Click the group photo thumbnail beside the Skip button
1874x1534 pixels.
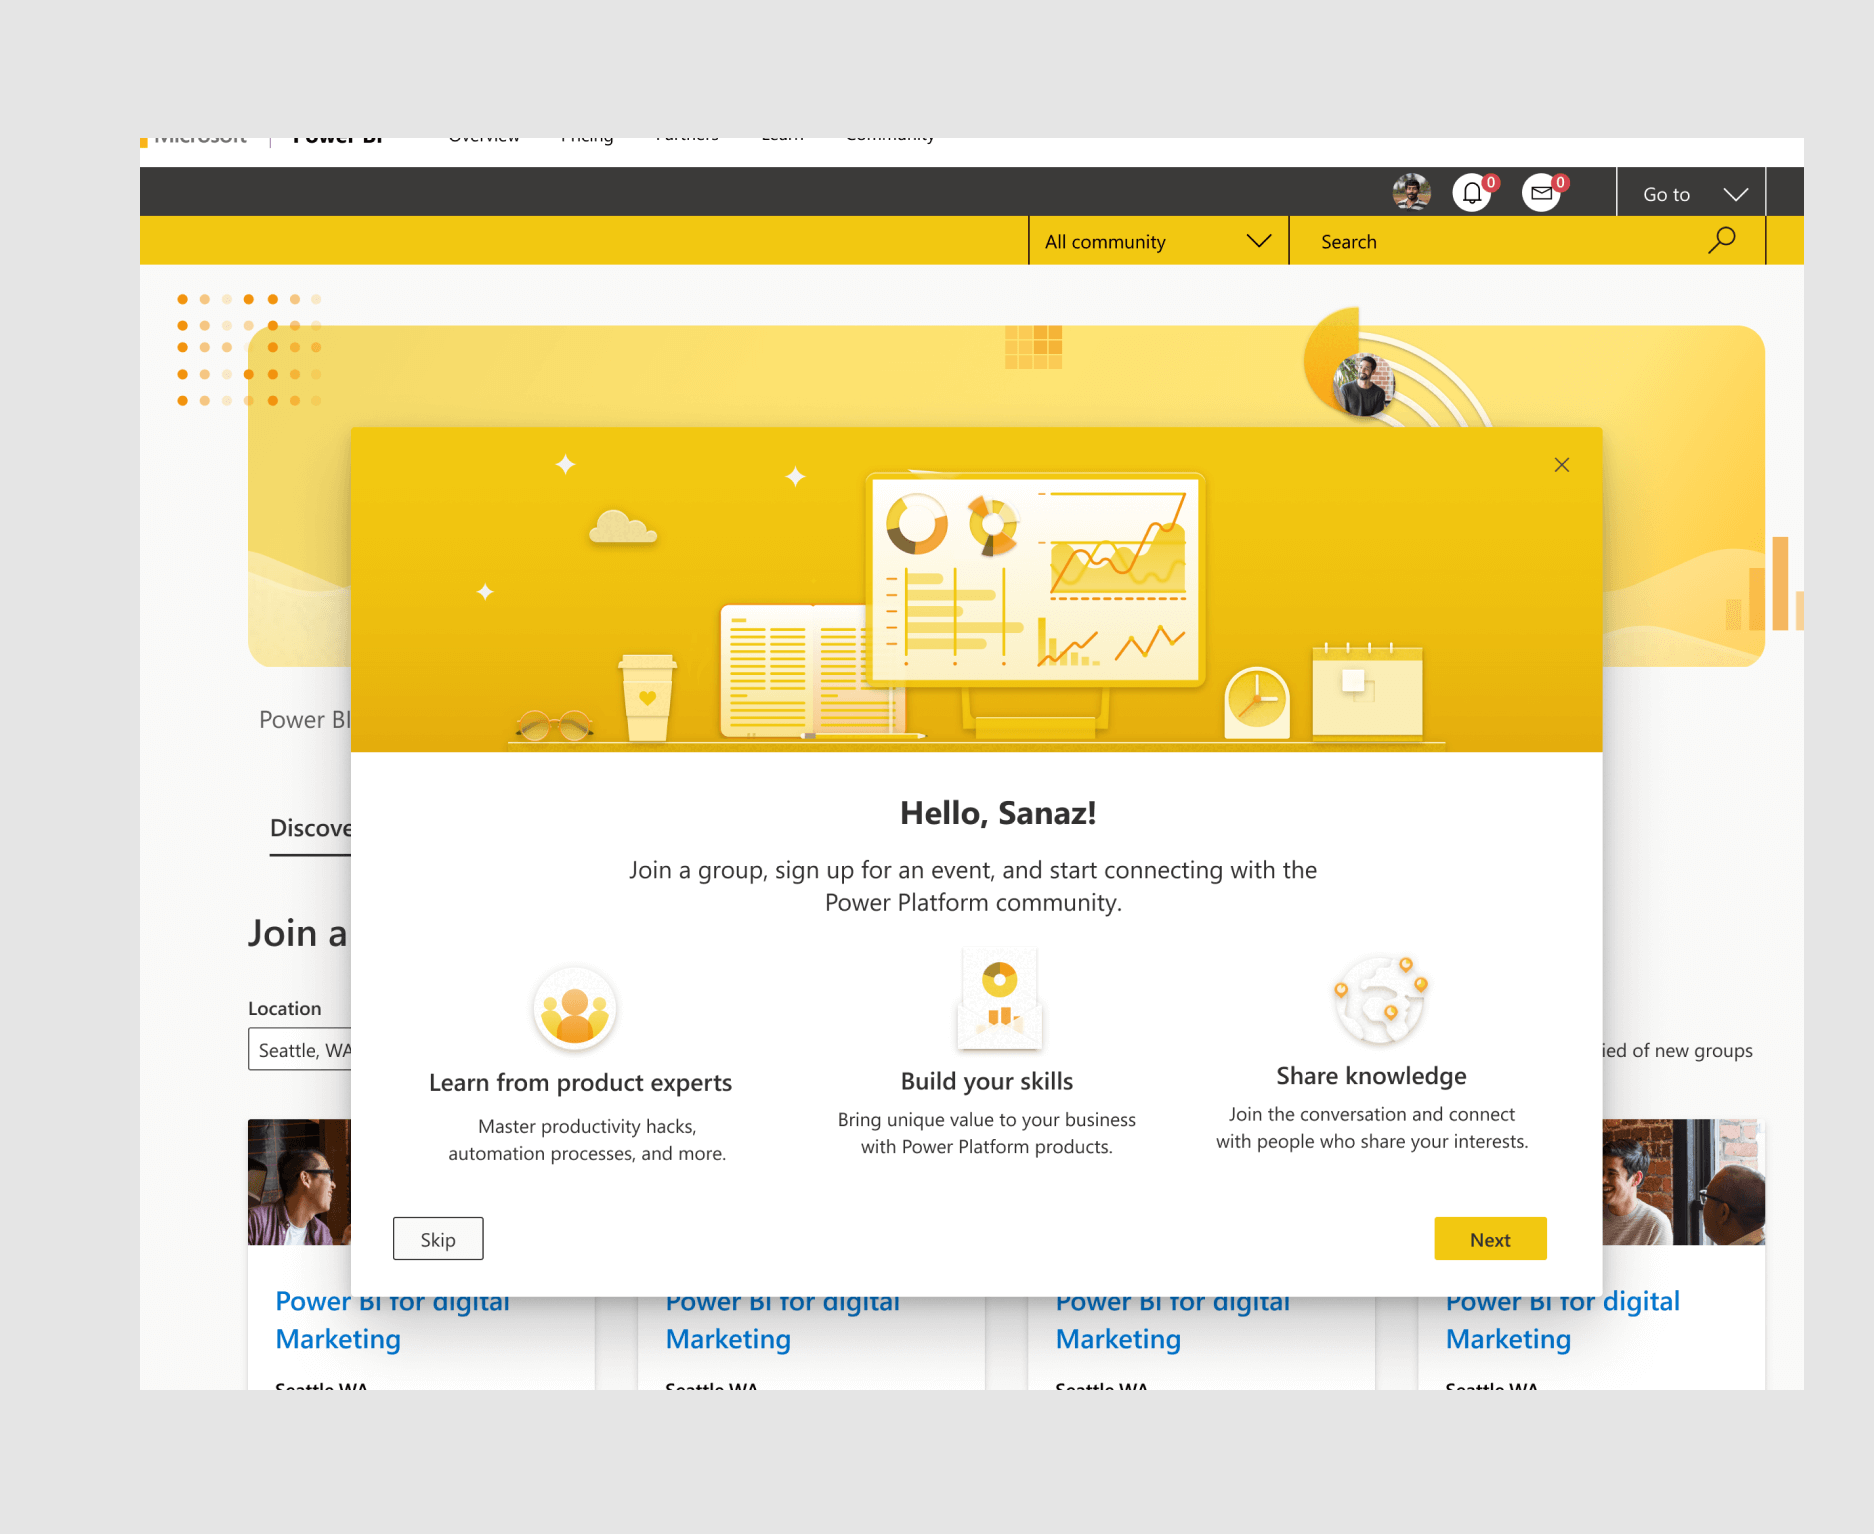pos(299,1182)
